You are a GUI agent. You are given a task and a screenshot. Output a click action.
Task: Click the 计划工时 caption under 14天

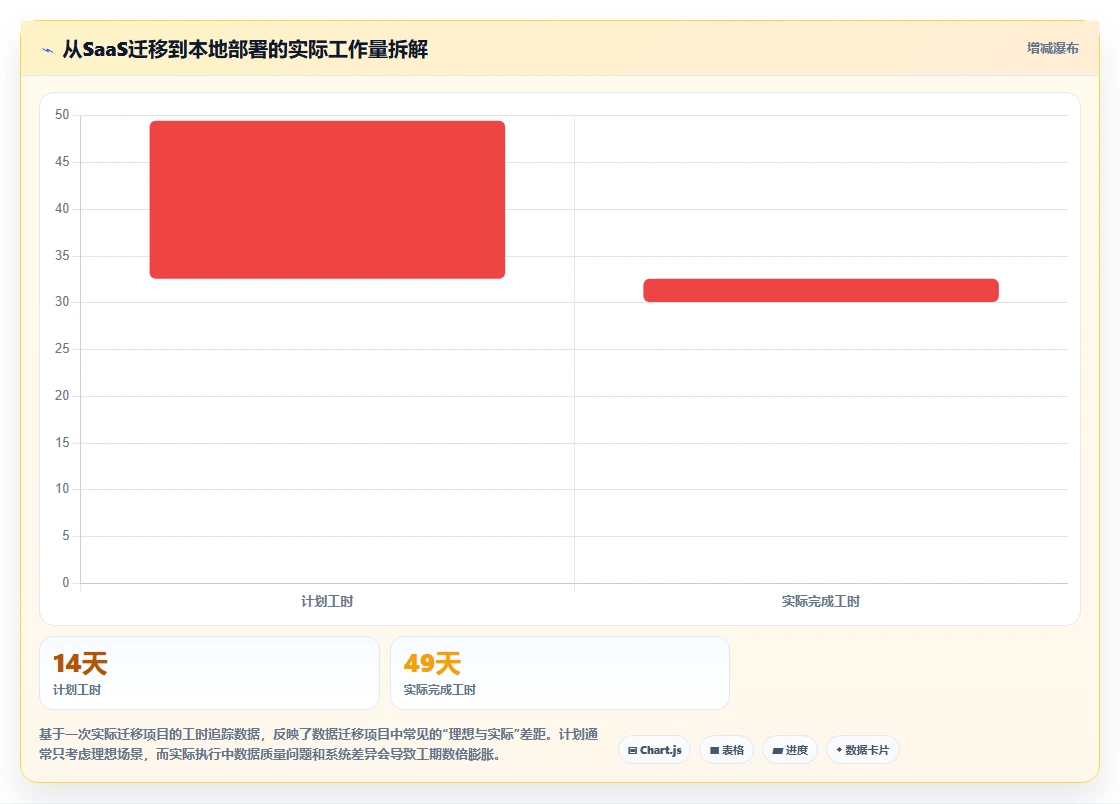tap(77, 690)
